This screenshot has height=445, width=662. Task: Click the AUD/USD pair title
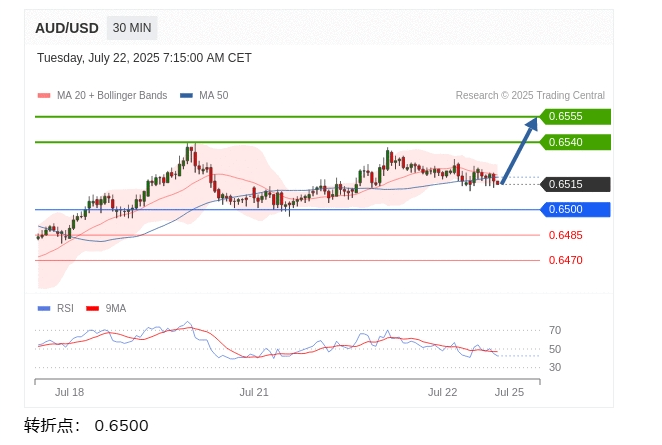tap(67, 28)
